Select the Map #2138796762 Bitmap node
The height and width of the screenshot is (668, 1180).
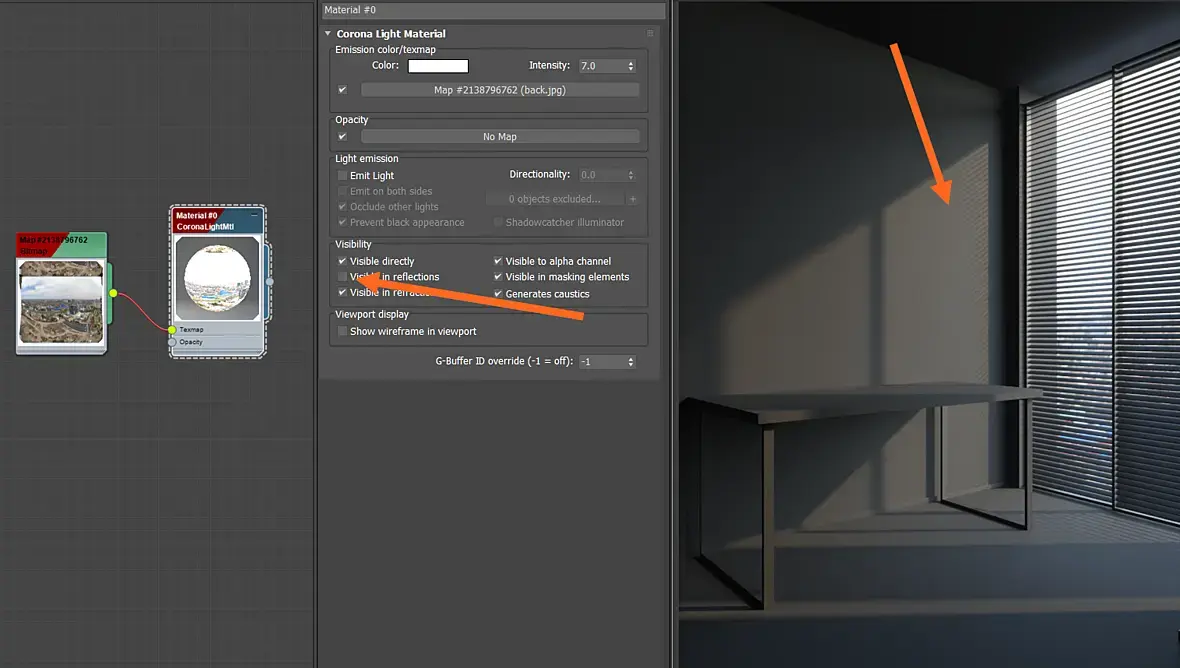click(62, 244)
